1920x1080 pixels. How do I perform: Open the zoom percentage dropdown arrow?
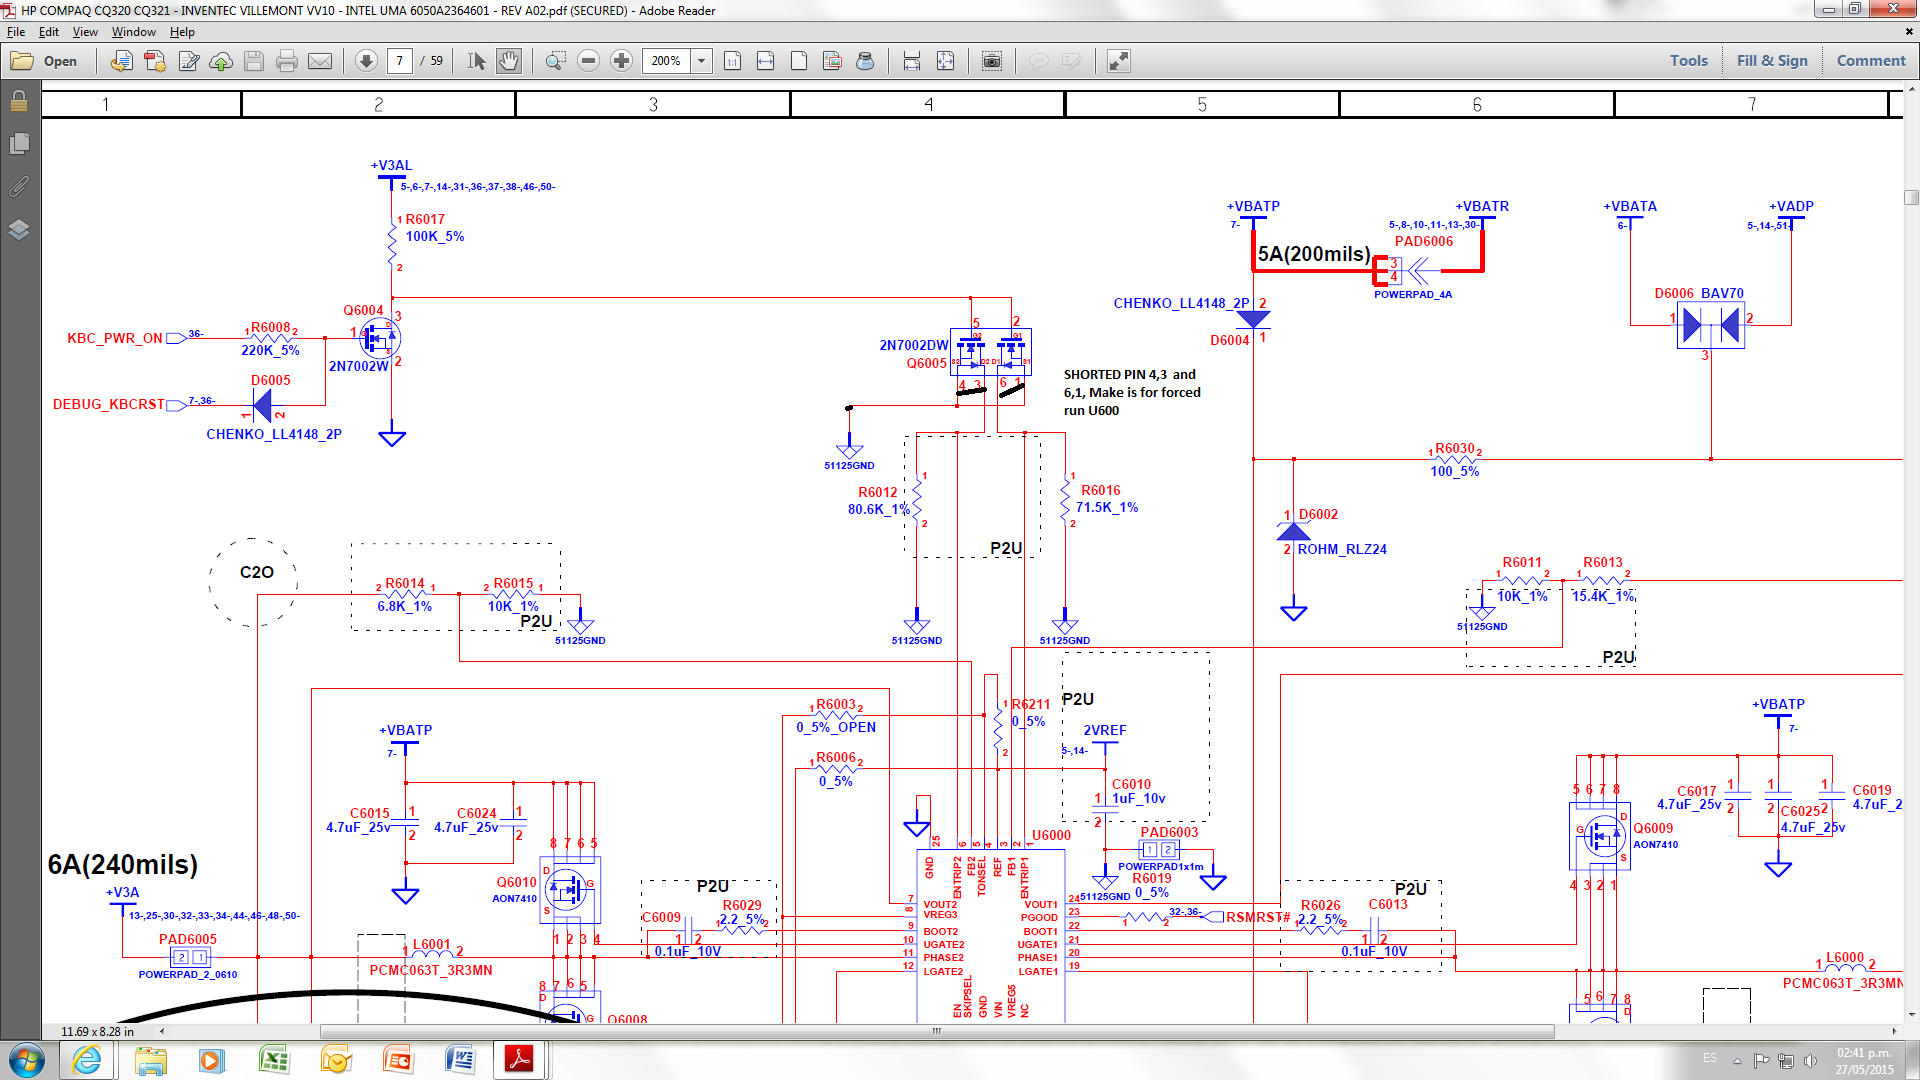tap(702, 61)
